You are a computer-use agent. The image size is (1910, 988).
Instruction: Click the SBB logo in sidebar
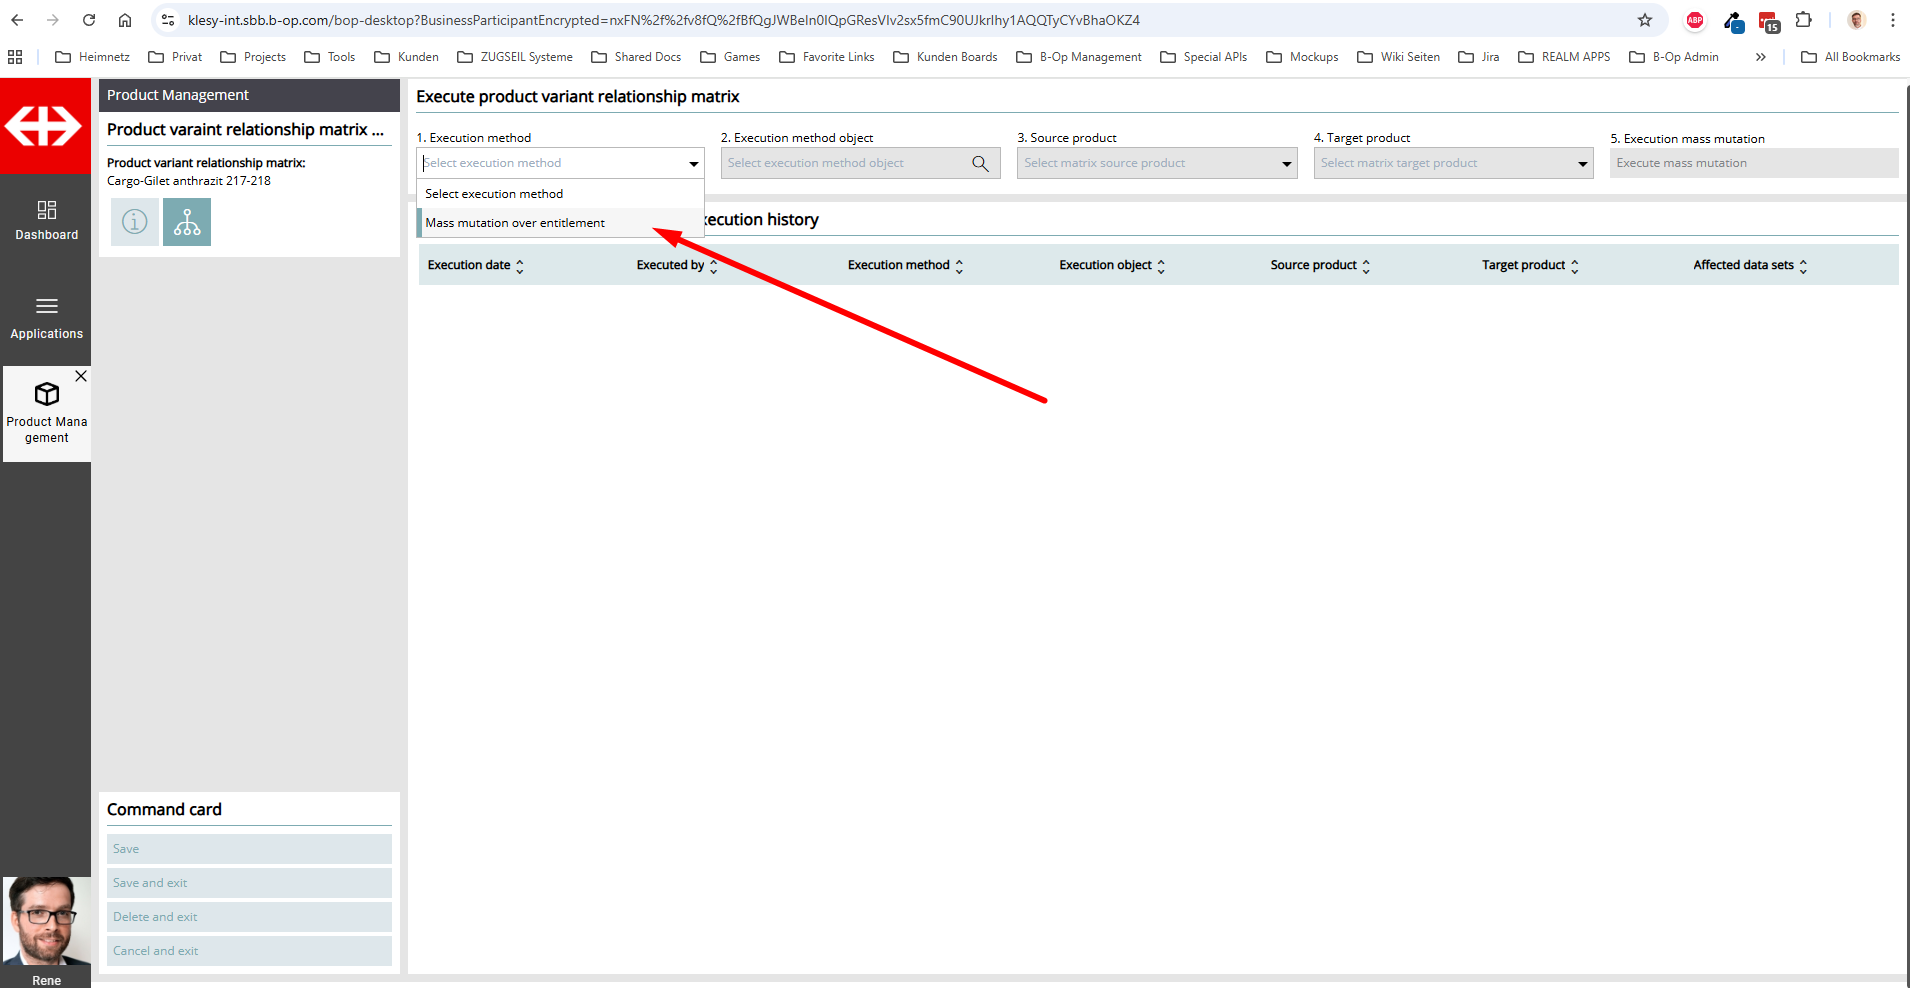[x=45, y=127]
